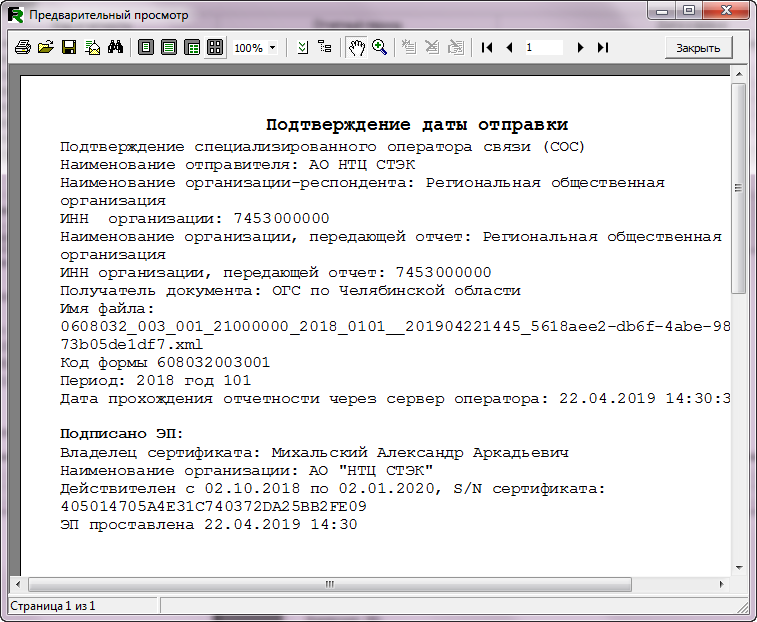Click the line ЭП проставлена 22.04.2019 14:30
The height and width of the screenshot is (622, 757).
point(209,524)
